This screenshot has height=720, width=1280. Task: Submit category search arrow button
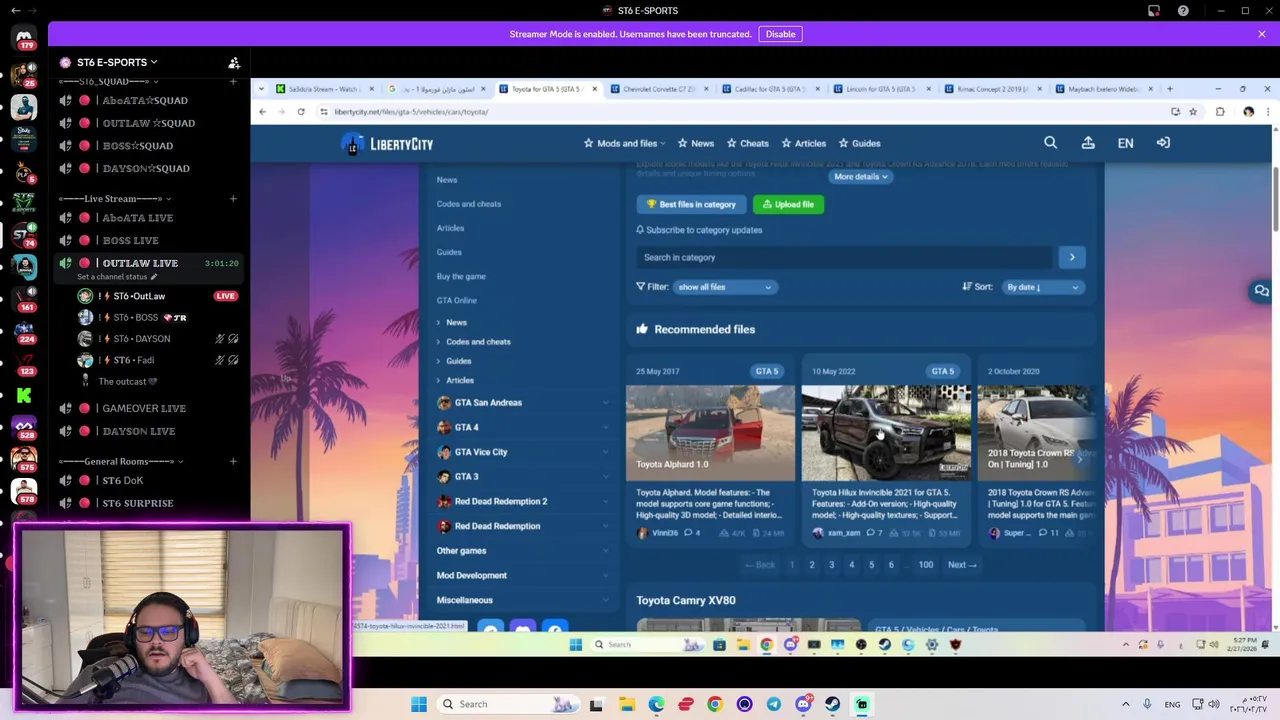point(1072,257)
